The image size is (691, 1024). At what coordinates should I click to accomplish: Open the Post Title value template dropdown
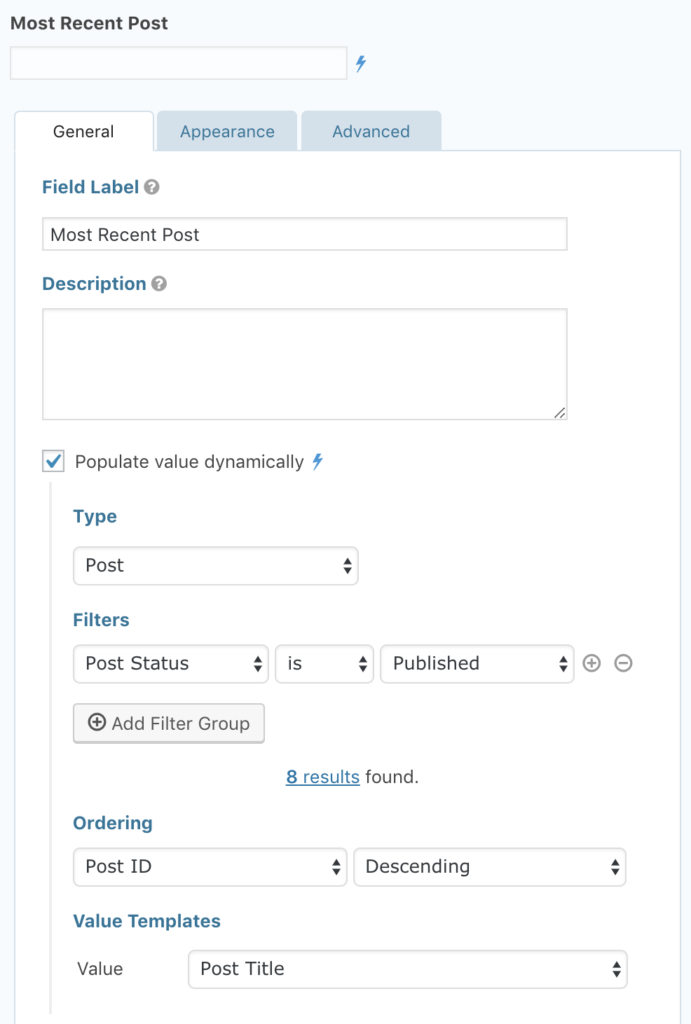point(408,969)
